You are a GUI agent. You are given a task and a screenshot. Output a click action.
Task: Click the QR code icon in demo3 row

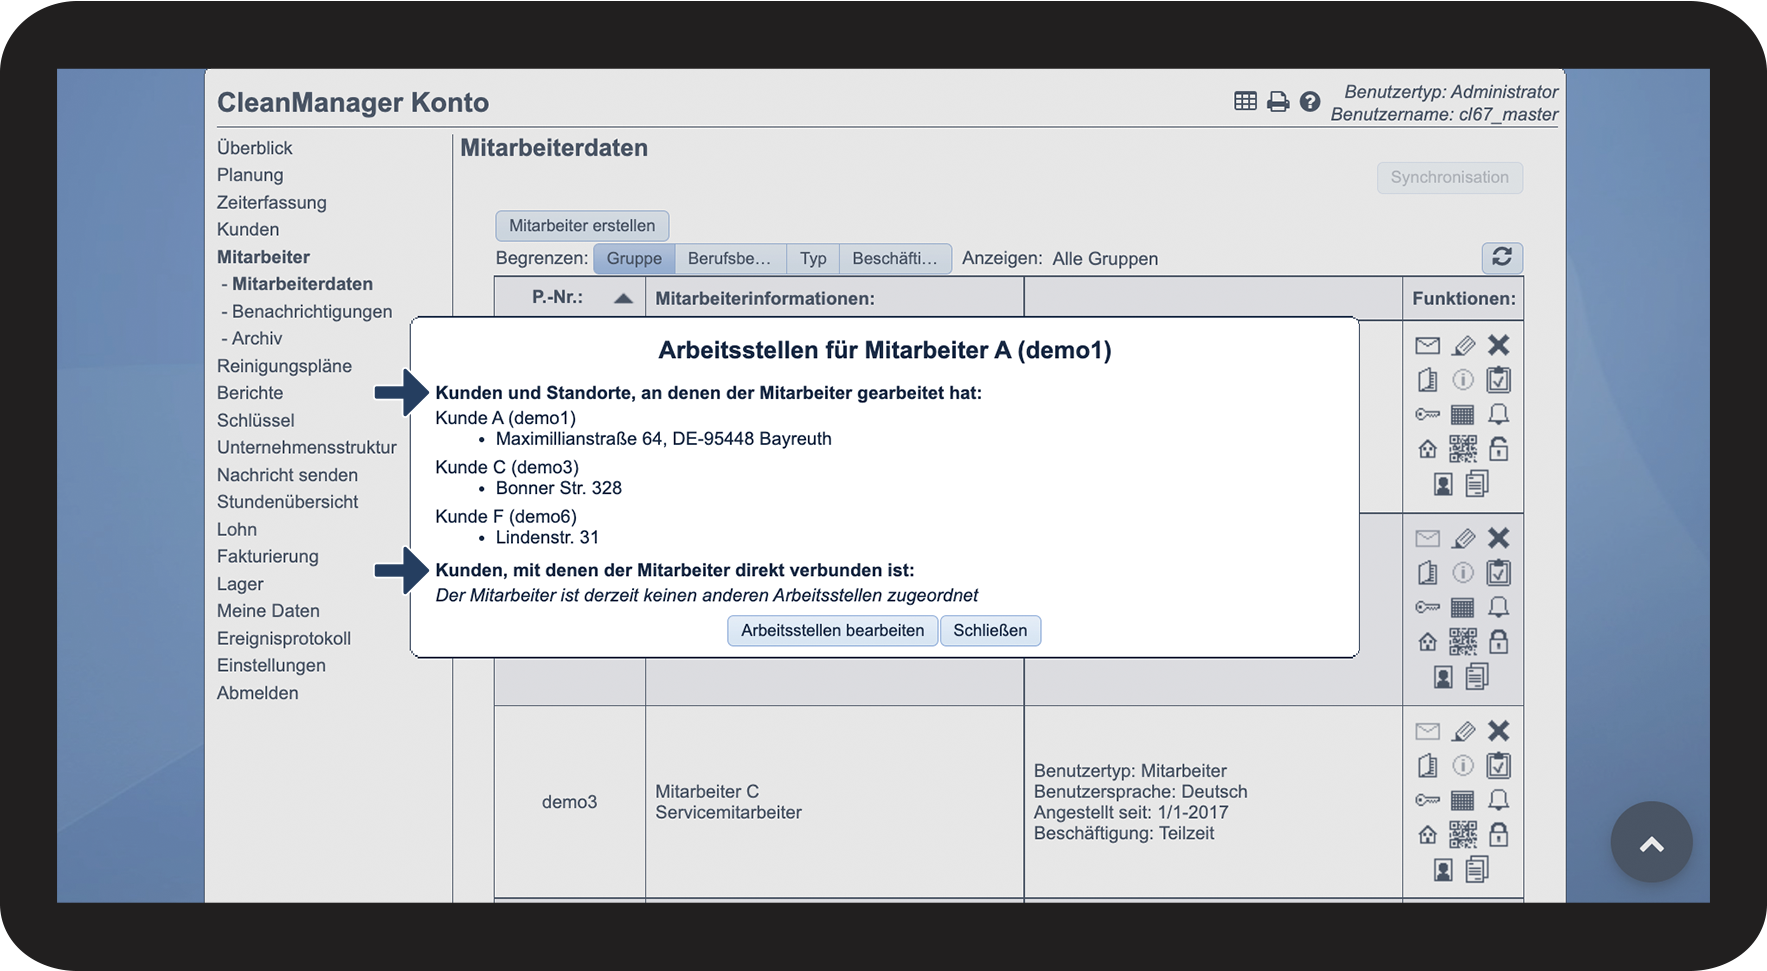tap(1462, 834)
